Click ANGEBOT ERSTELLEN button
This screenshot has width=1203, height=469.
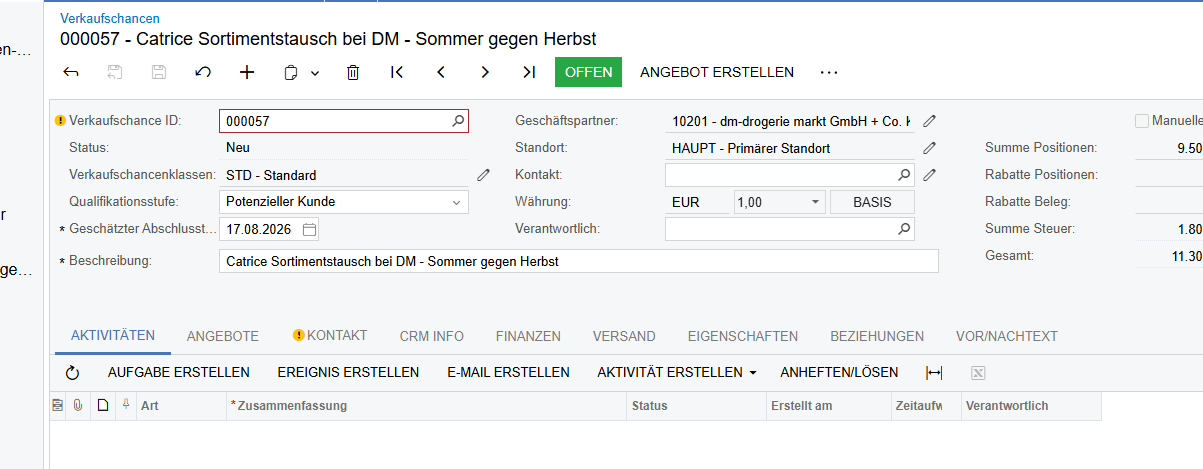pos(717,72)
